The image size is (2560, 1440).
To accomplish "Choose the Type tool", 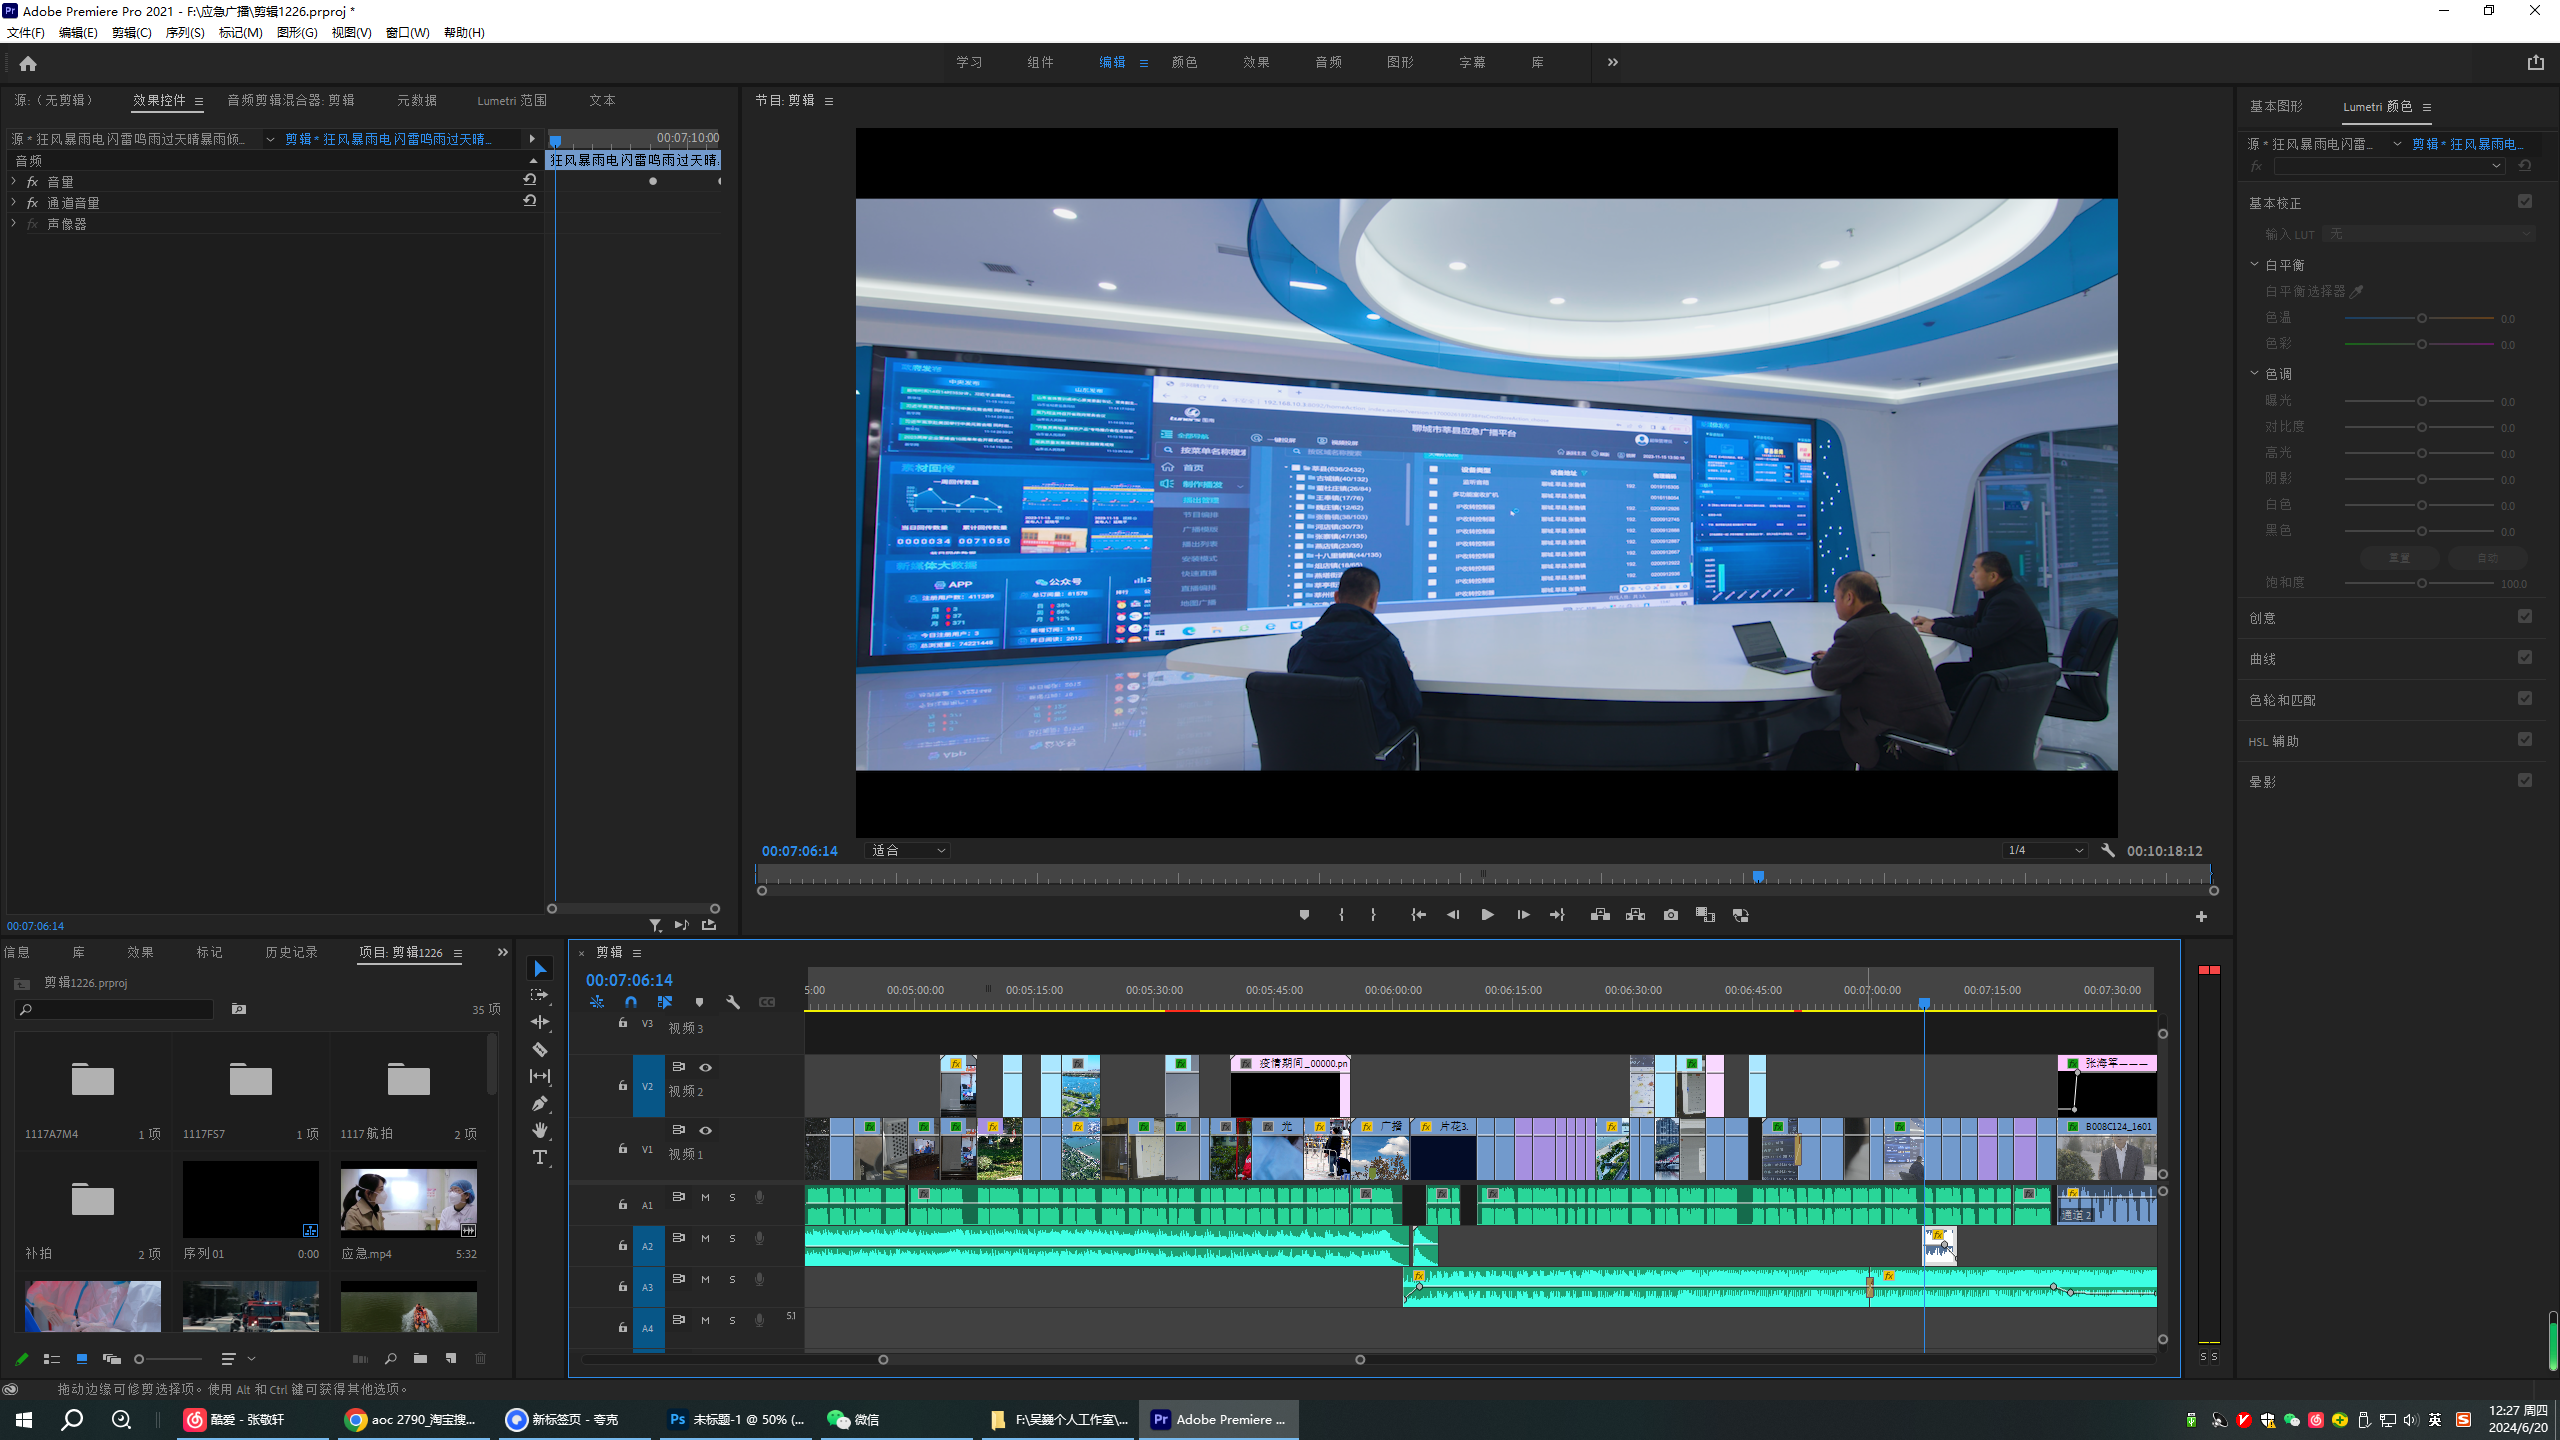I will (x=540, y=1157).
